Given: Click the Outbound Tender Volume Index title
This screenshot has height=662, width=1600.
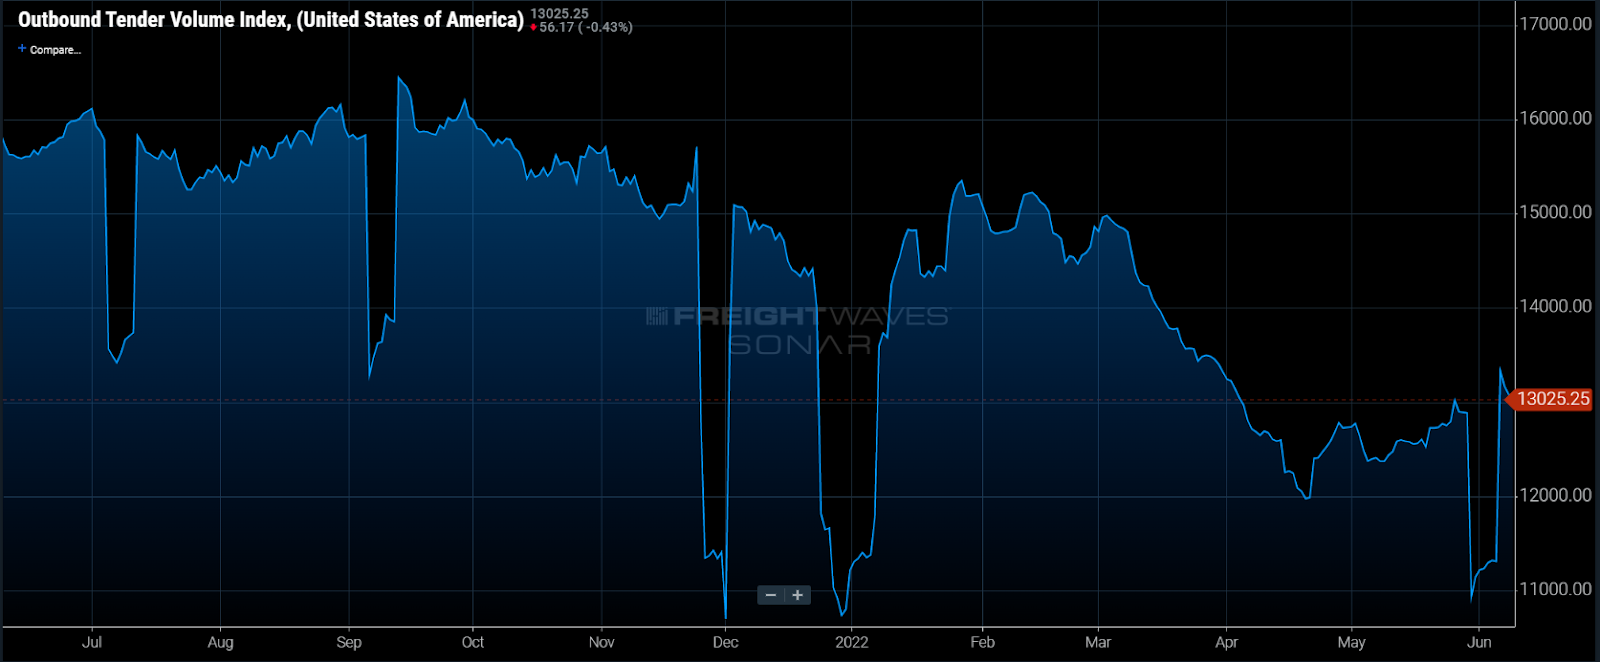Looking at the screenshot, I should tap(271, 19).
